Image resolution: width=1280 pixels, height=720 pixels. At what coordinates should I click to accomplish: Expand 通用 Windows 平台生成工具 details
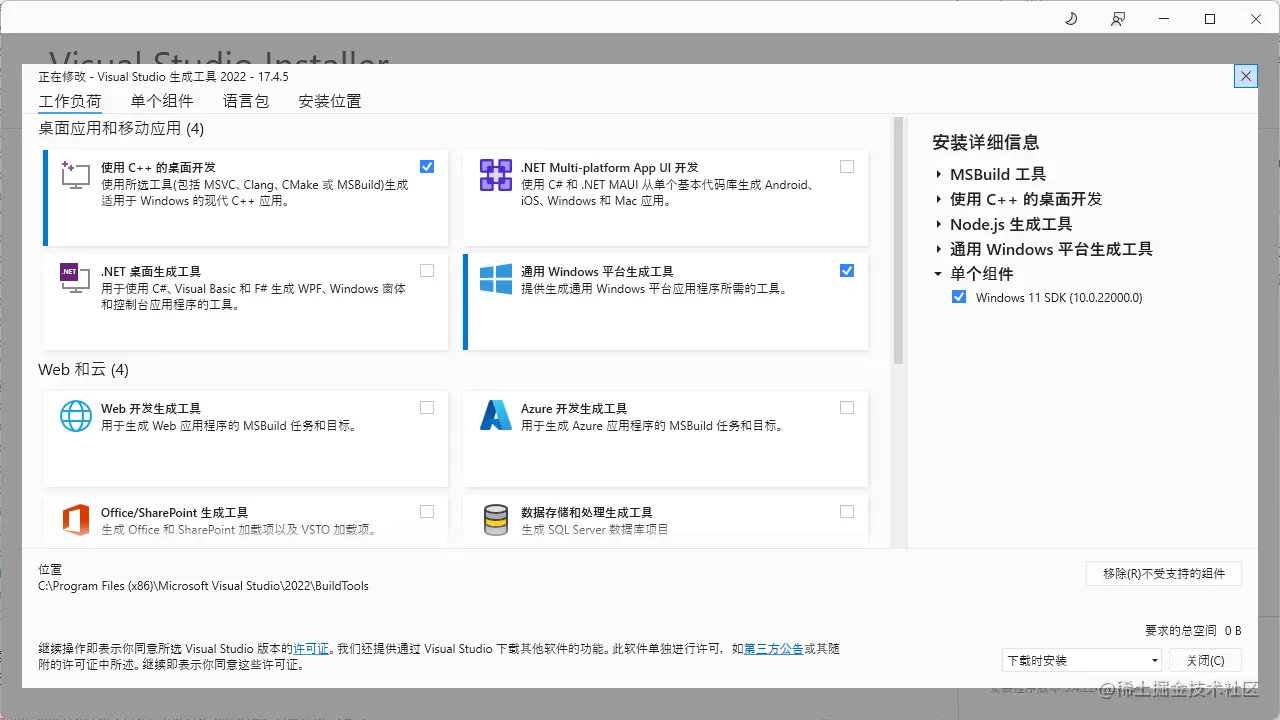939,249
